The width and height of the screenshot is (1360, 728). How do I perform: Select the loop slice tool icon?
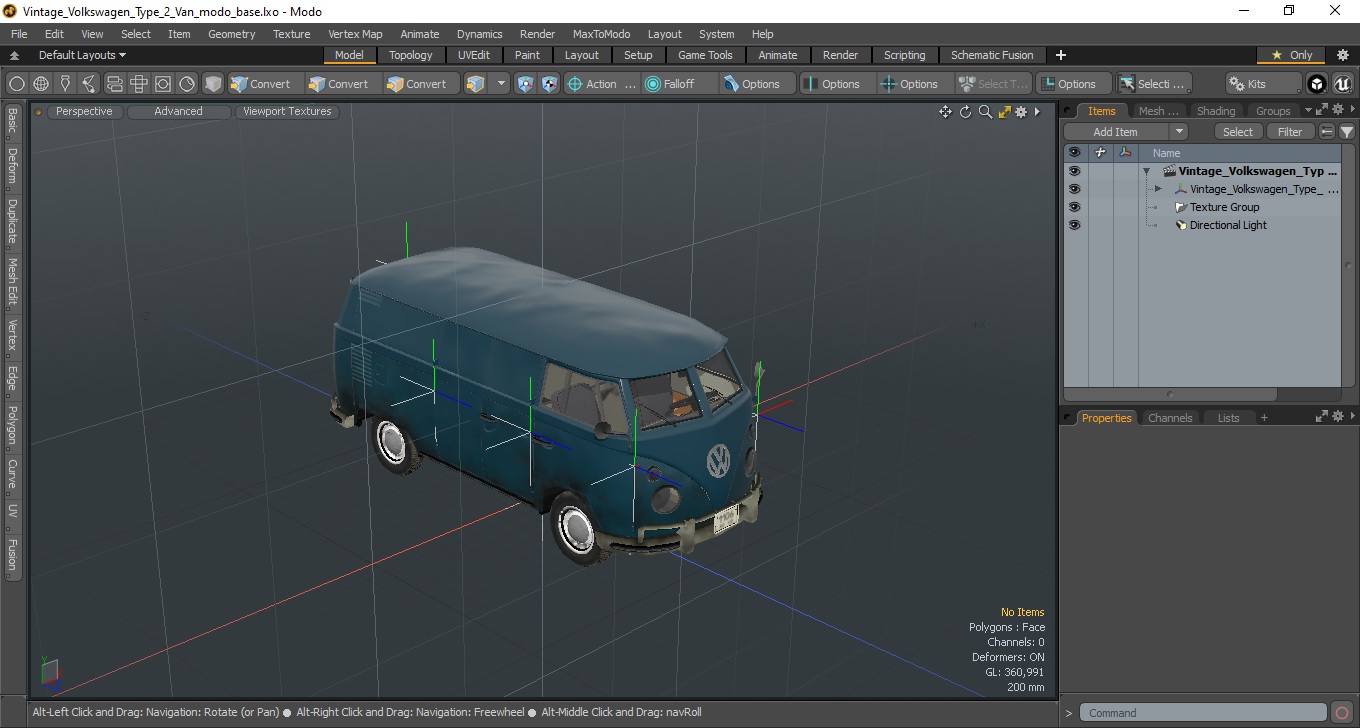point(114,84)
